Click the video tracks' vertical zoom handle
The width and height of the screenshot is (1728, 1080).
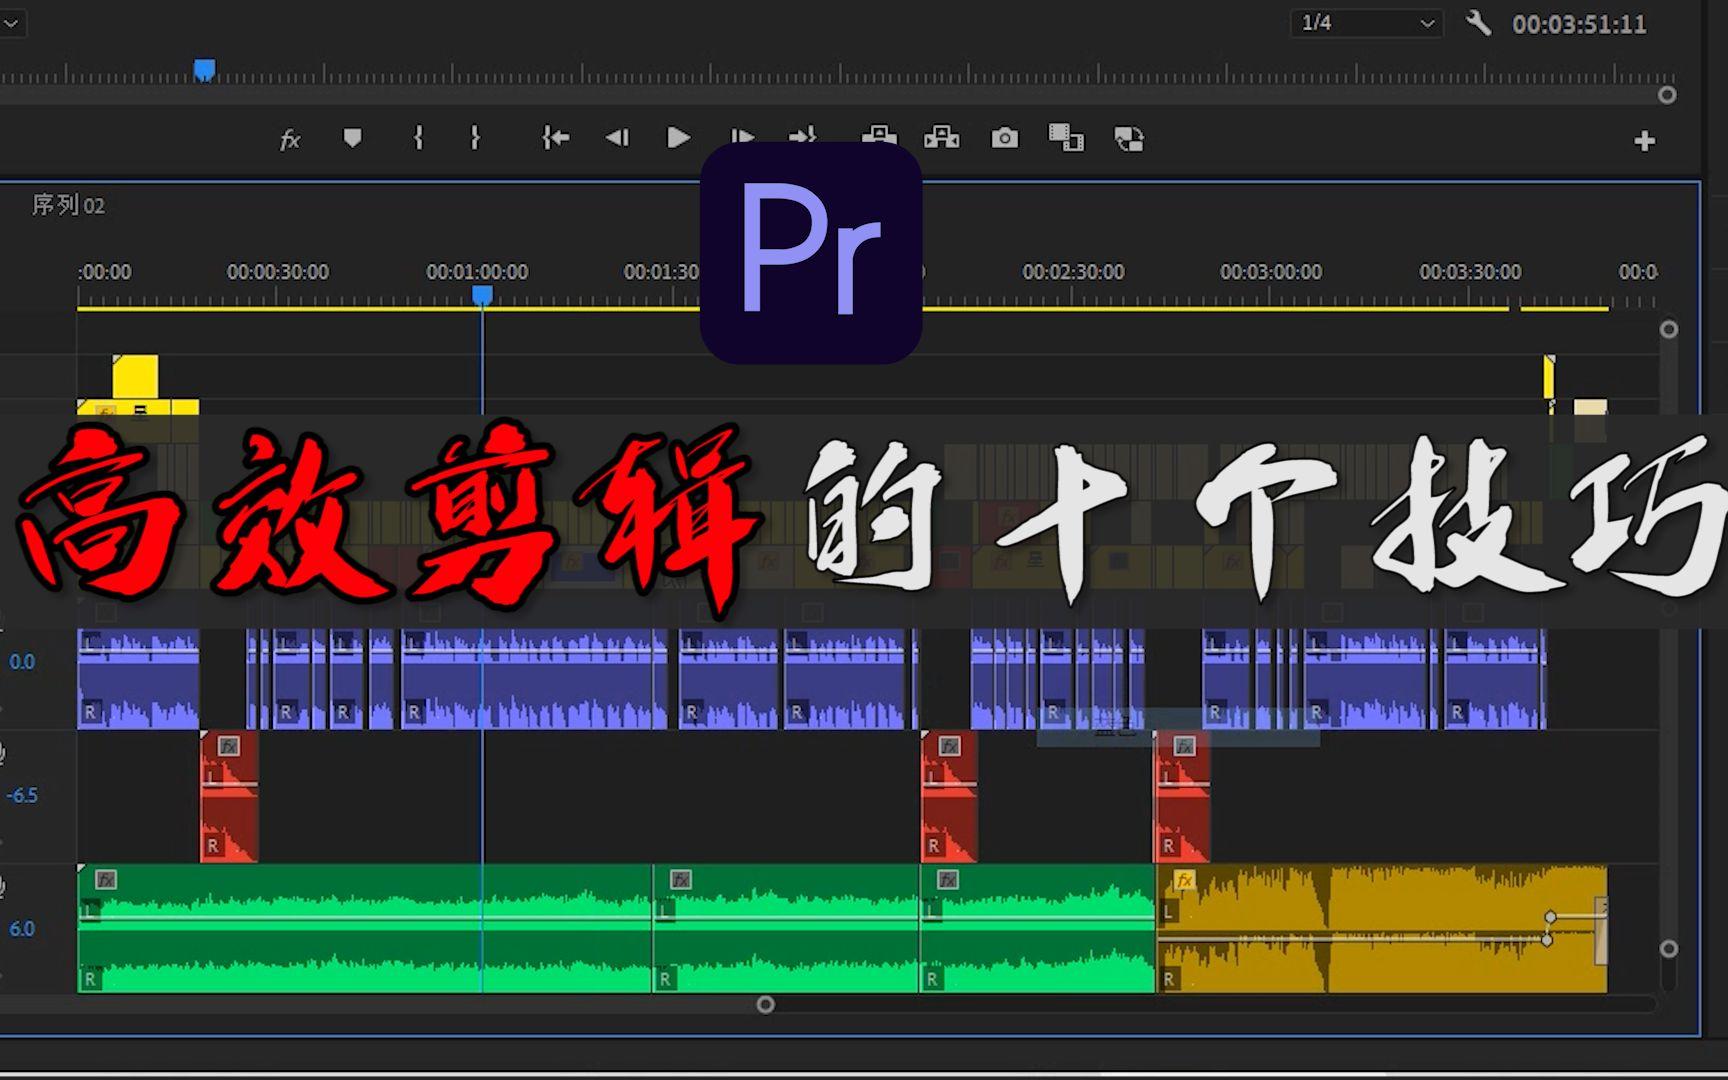[1669, 329]
